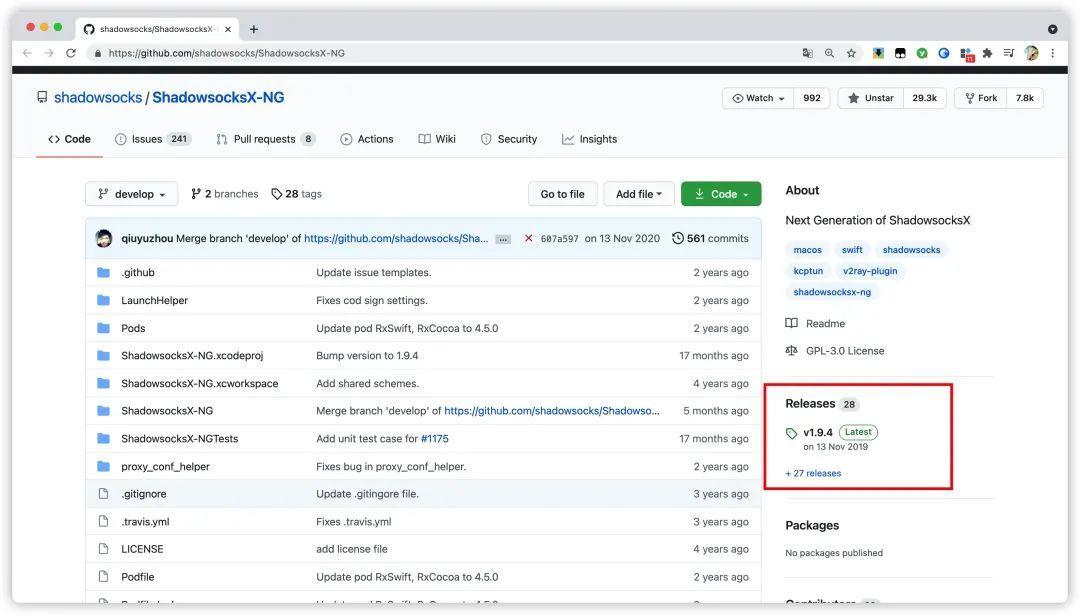Close the ShadowsocksX-NG browser tab

point(228,29)
